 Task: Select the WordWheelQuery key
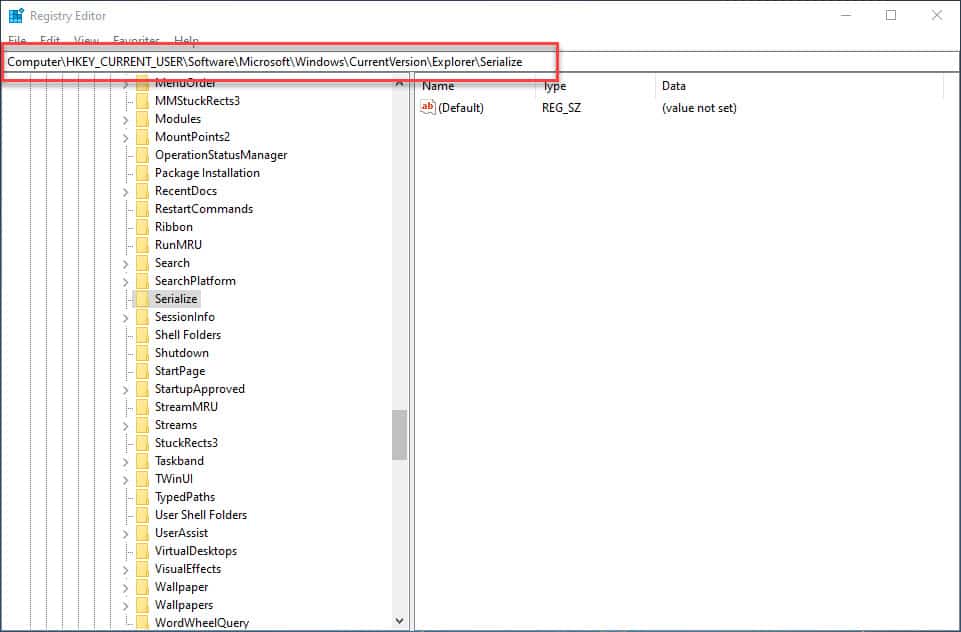coord(202,623)
